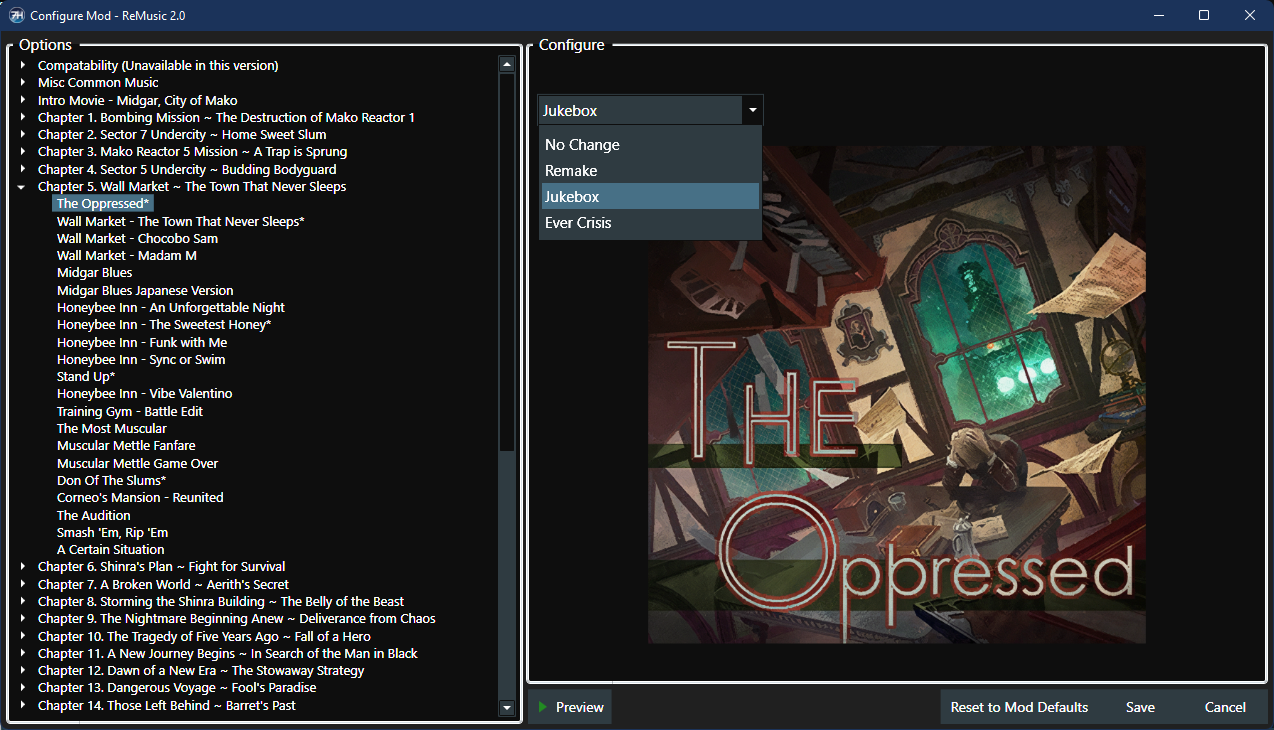
Task: Select Honeybee Inn - Sync or Swim
Action: tap(141, 359)
